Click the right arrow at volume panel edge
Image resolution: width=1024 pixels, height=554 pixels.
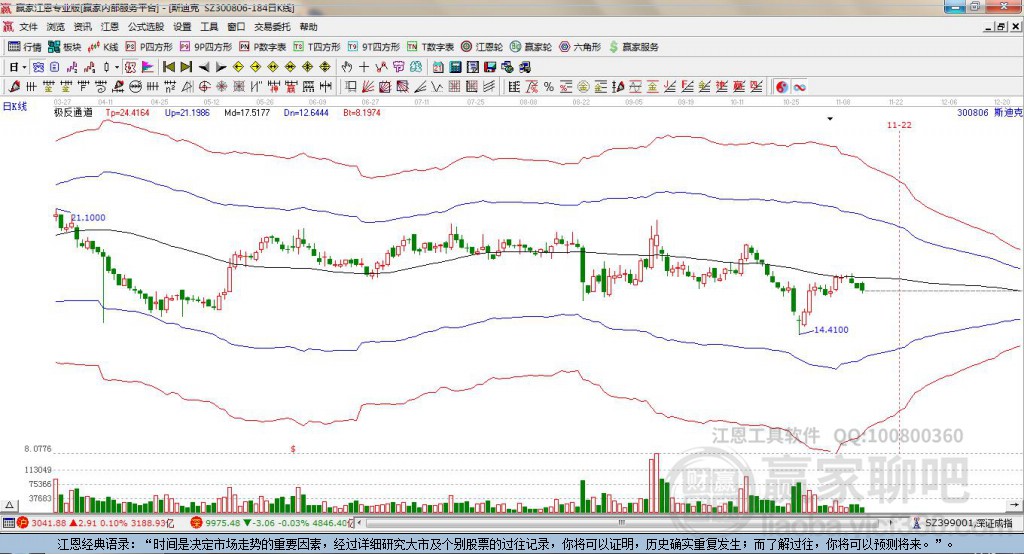1014,505
